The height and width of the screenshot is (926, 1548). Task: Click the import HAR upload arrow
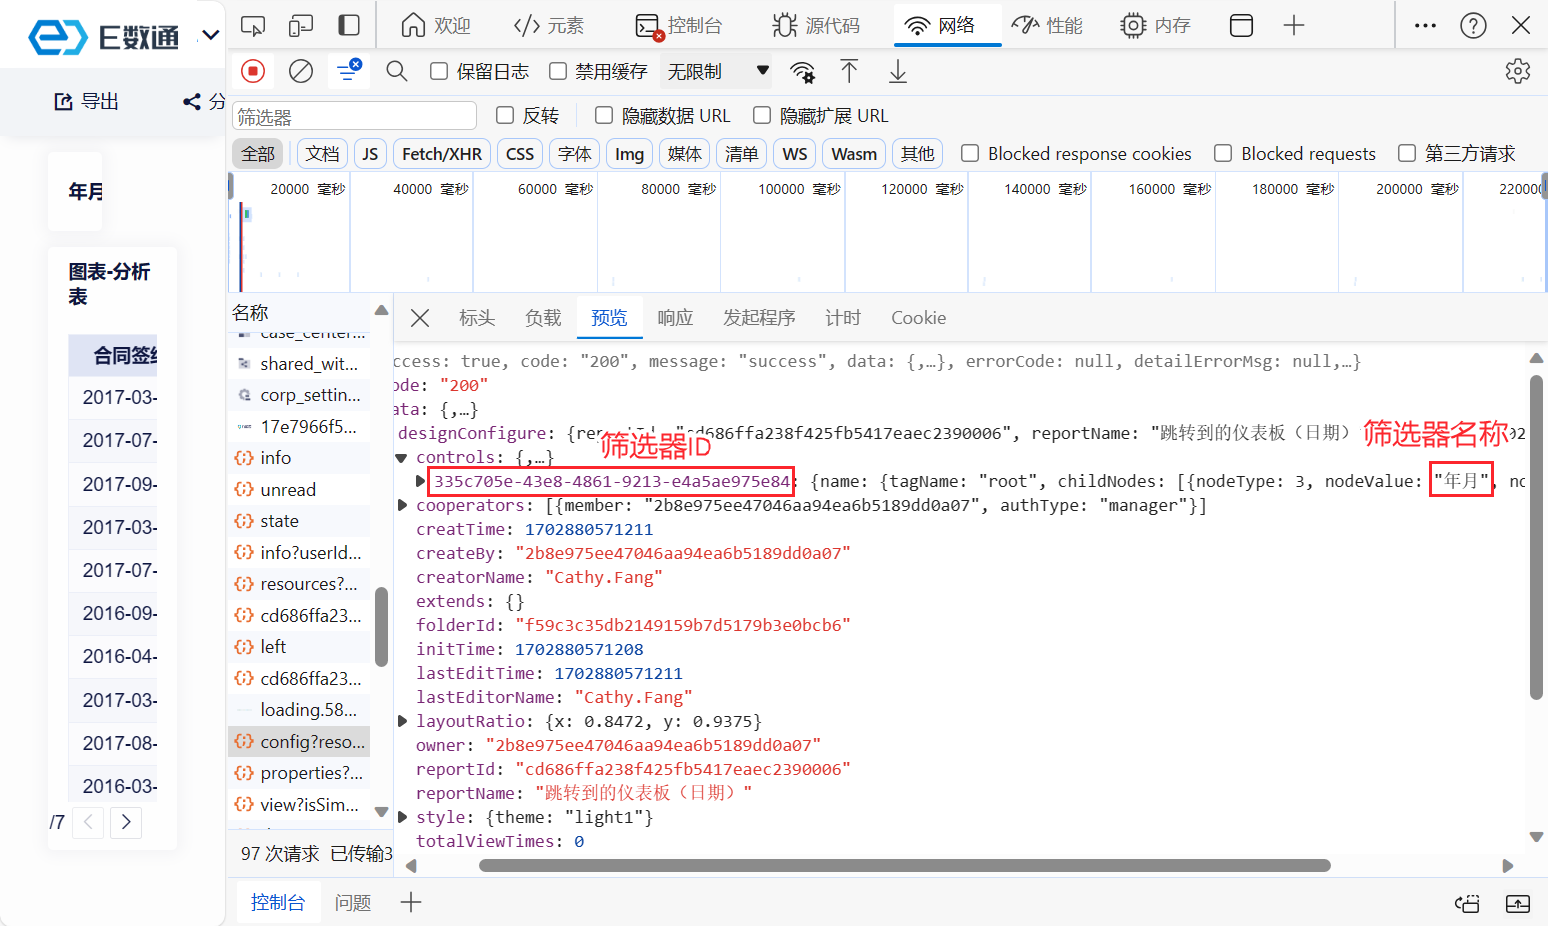tap(849, 71)
